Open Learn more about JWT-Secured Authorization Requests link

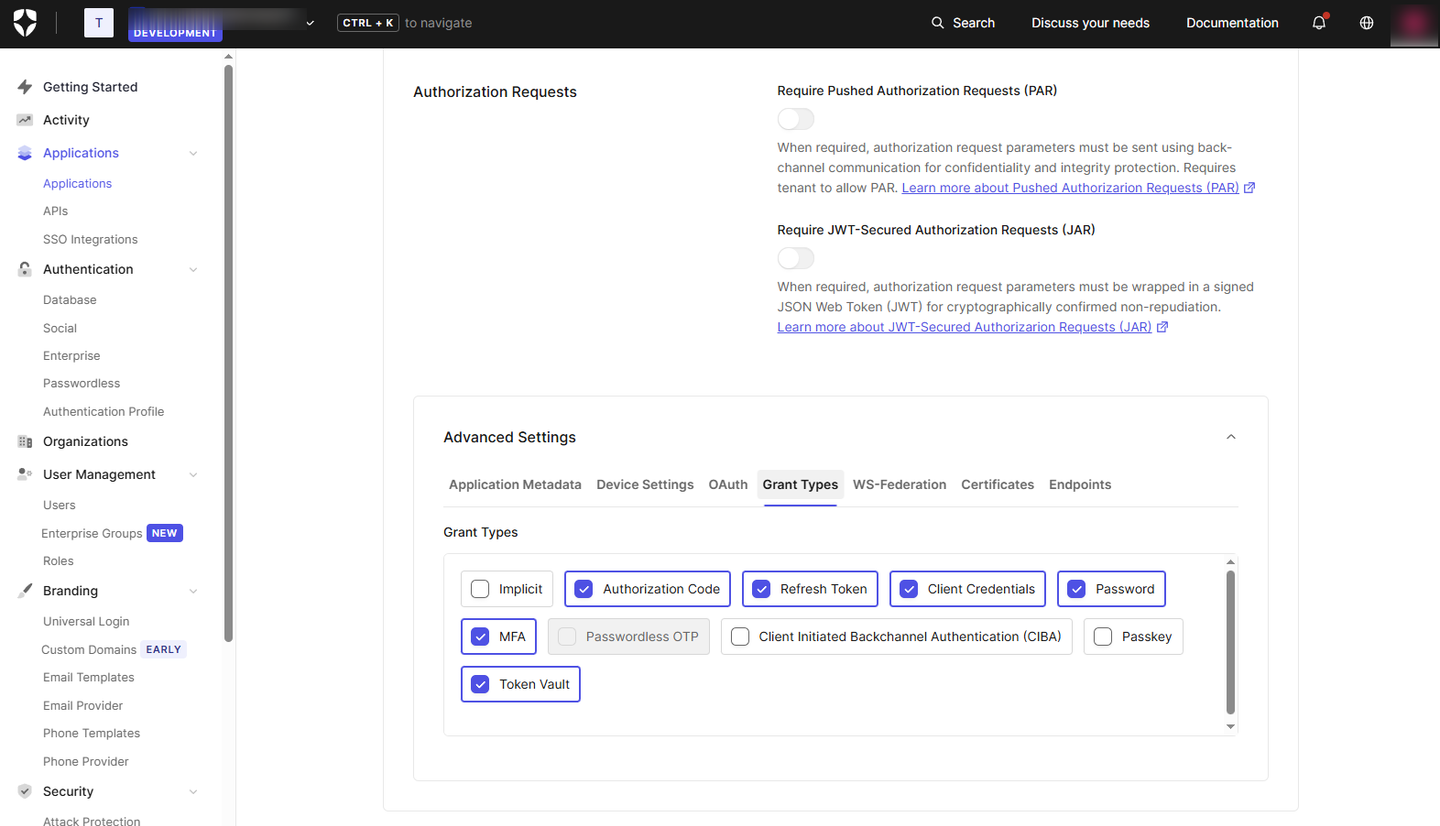click(x=965, y=327)
